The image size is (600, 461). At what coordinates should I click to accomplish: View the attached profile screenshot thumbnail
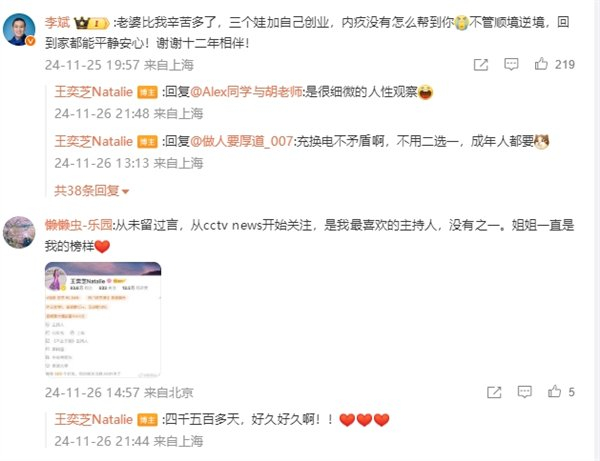(103, 319)
